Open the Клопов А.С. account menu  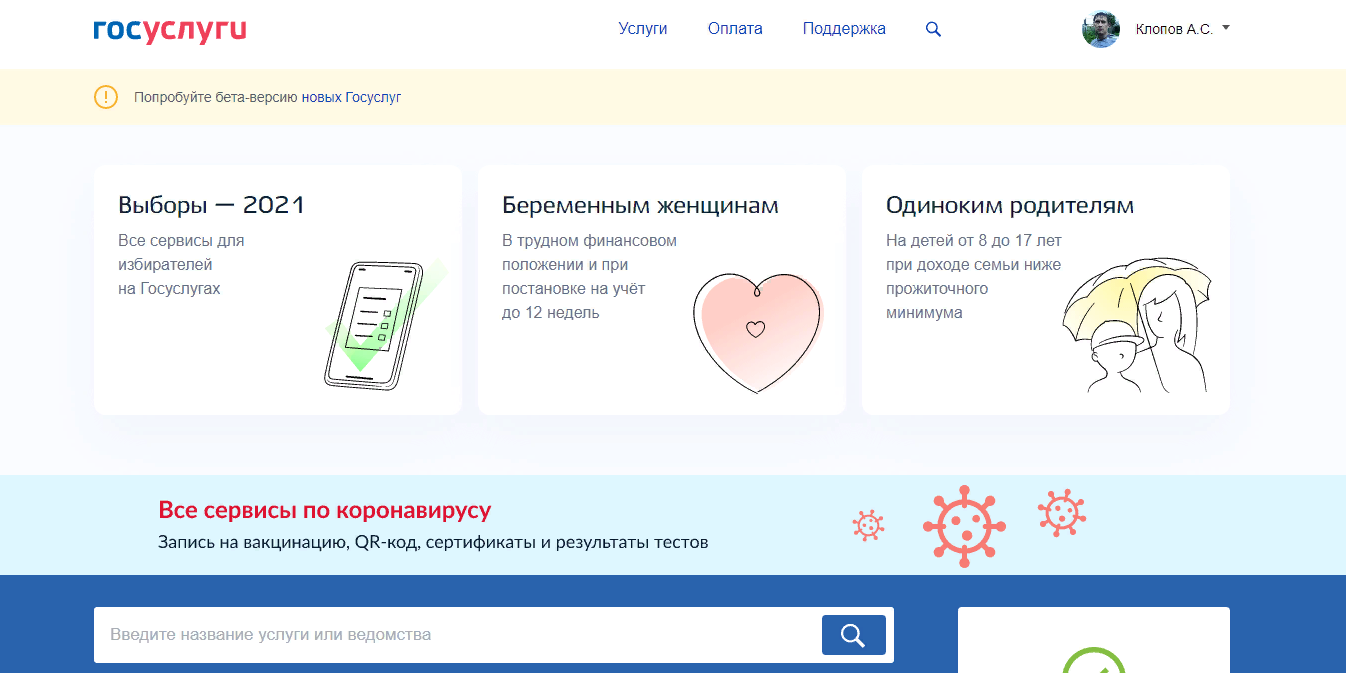[x=1173, y=30]
